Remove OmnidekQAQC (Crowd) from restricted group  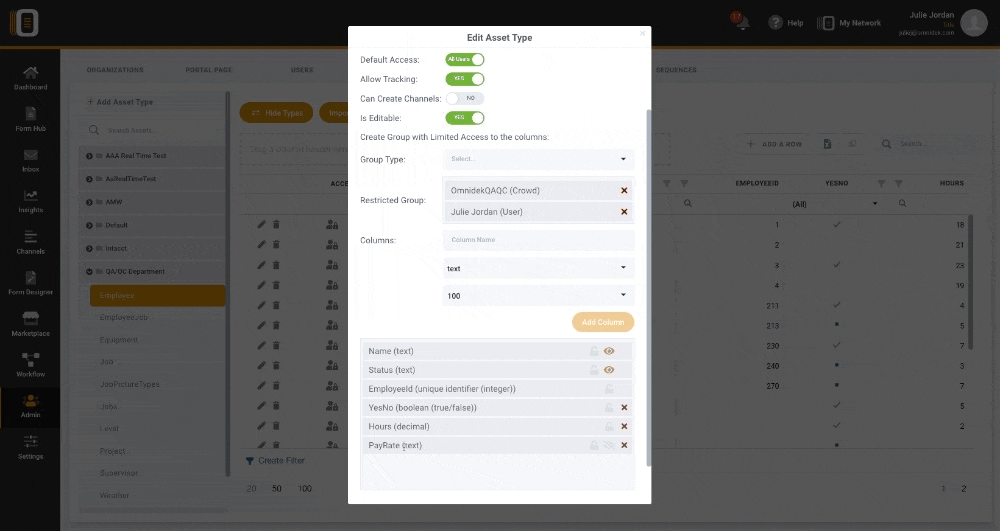coord(624,190)
